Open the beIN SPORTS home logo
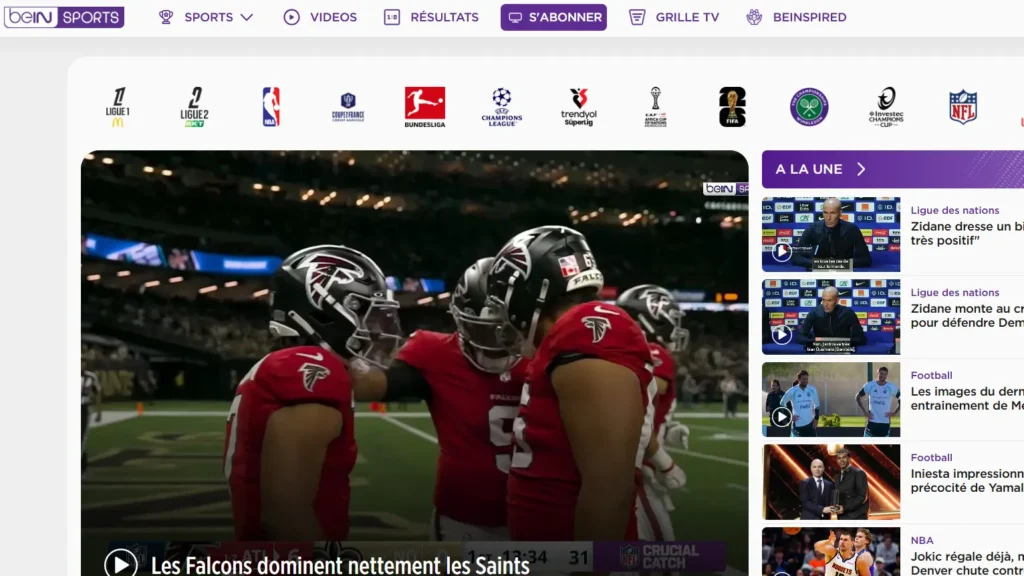This screenshot has width=1024, height=576. [x=64, y=17]
